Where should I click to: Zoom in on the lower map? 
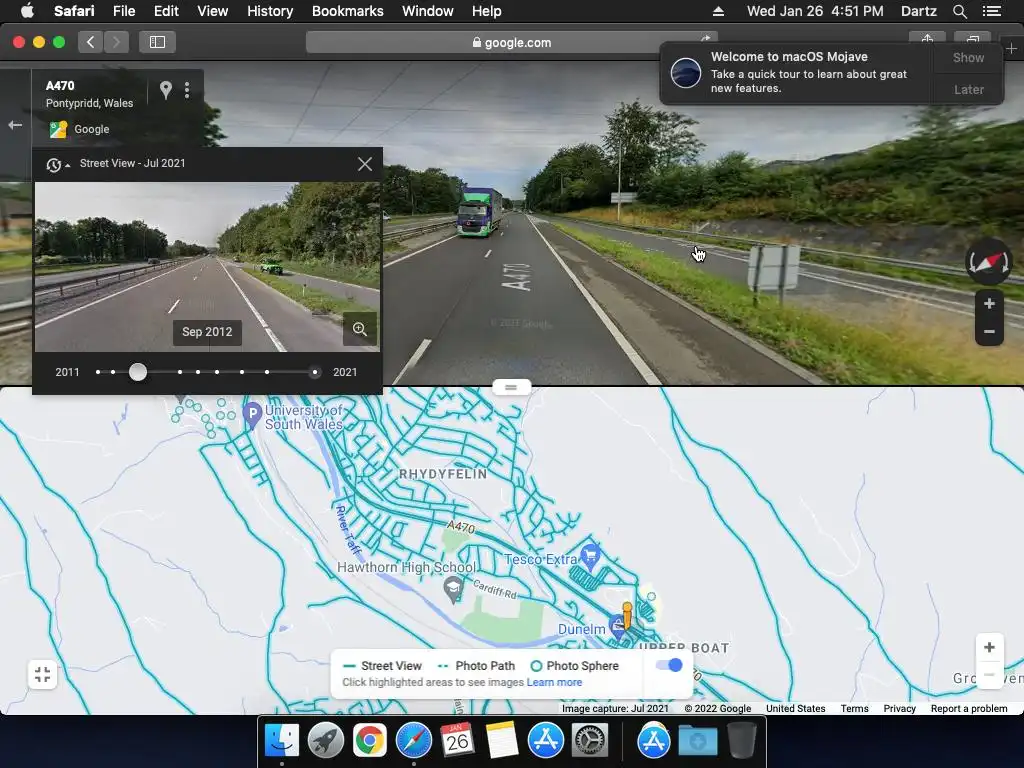pyautogui.click(x=989, y=647)
